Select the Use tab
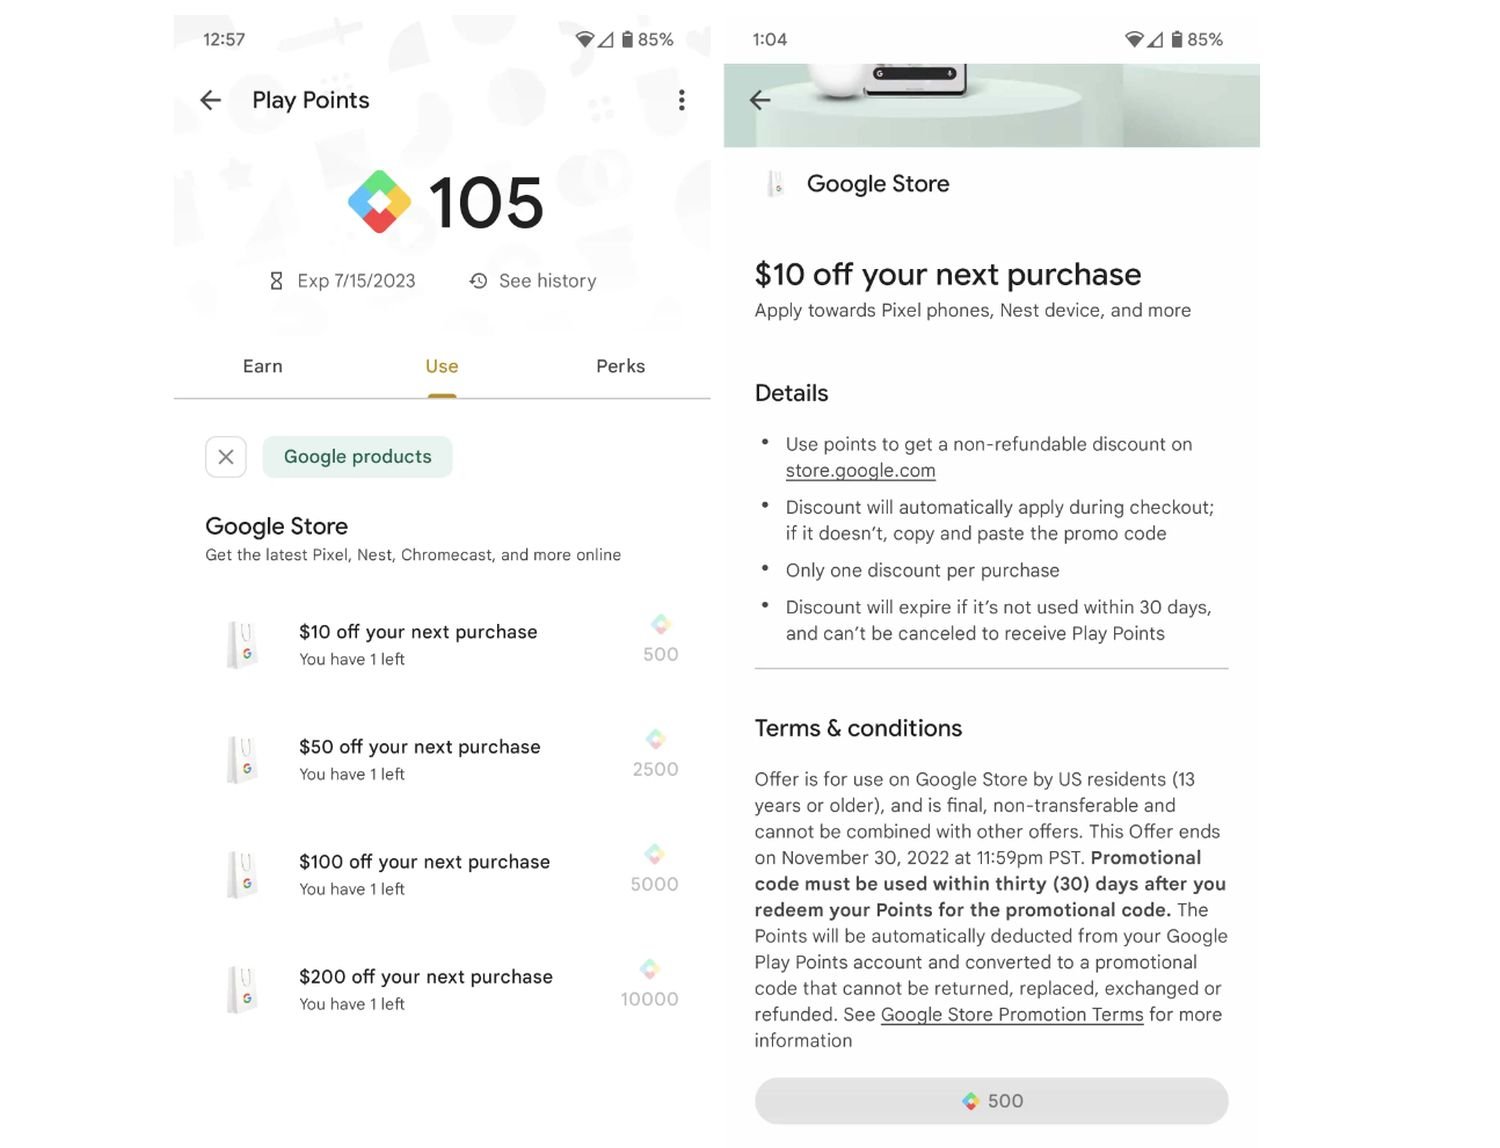 coord(442,366)
